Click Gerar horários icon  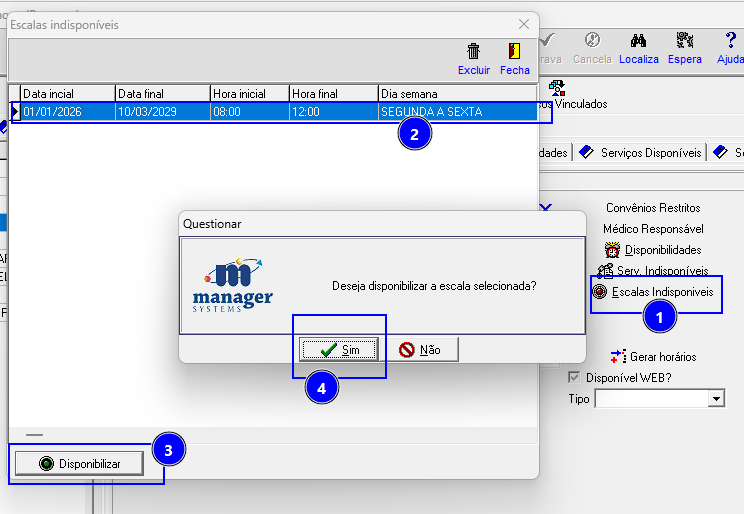coord(617,356)
